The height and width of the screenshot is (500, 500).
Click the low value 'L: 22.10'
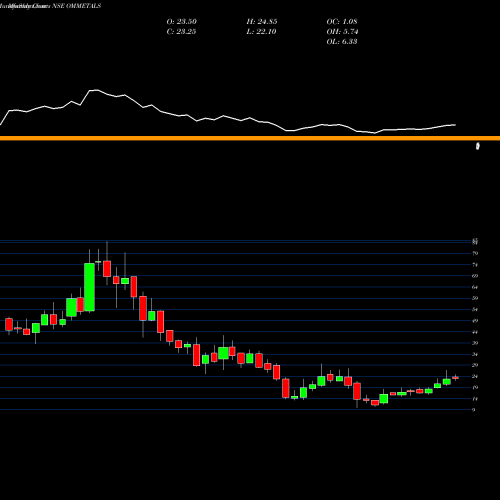tap(261, 31)
